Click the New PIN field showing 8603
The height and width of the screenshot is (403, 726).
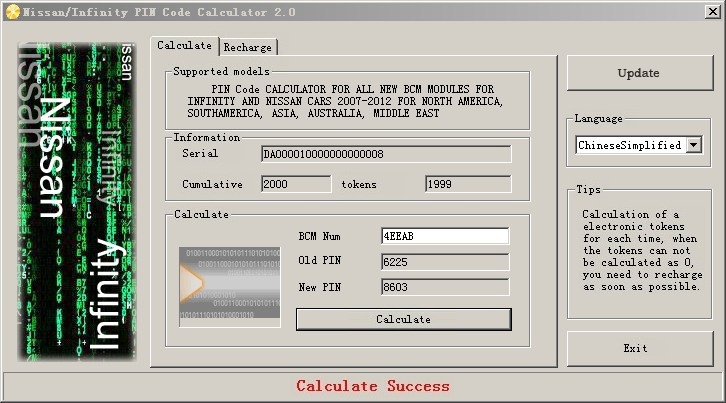tap(444, 287)
